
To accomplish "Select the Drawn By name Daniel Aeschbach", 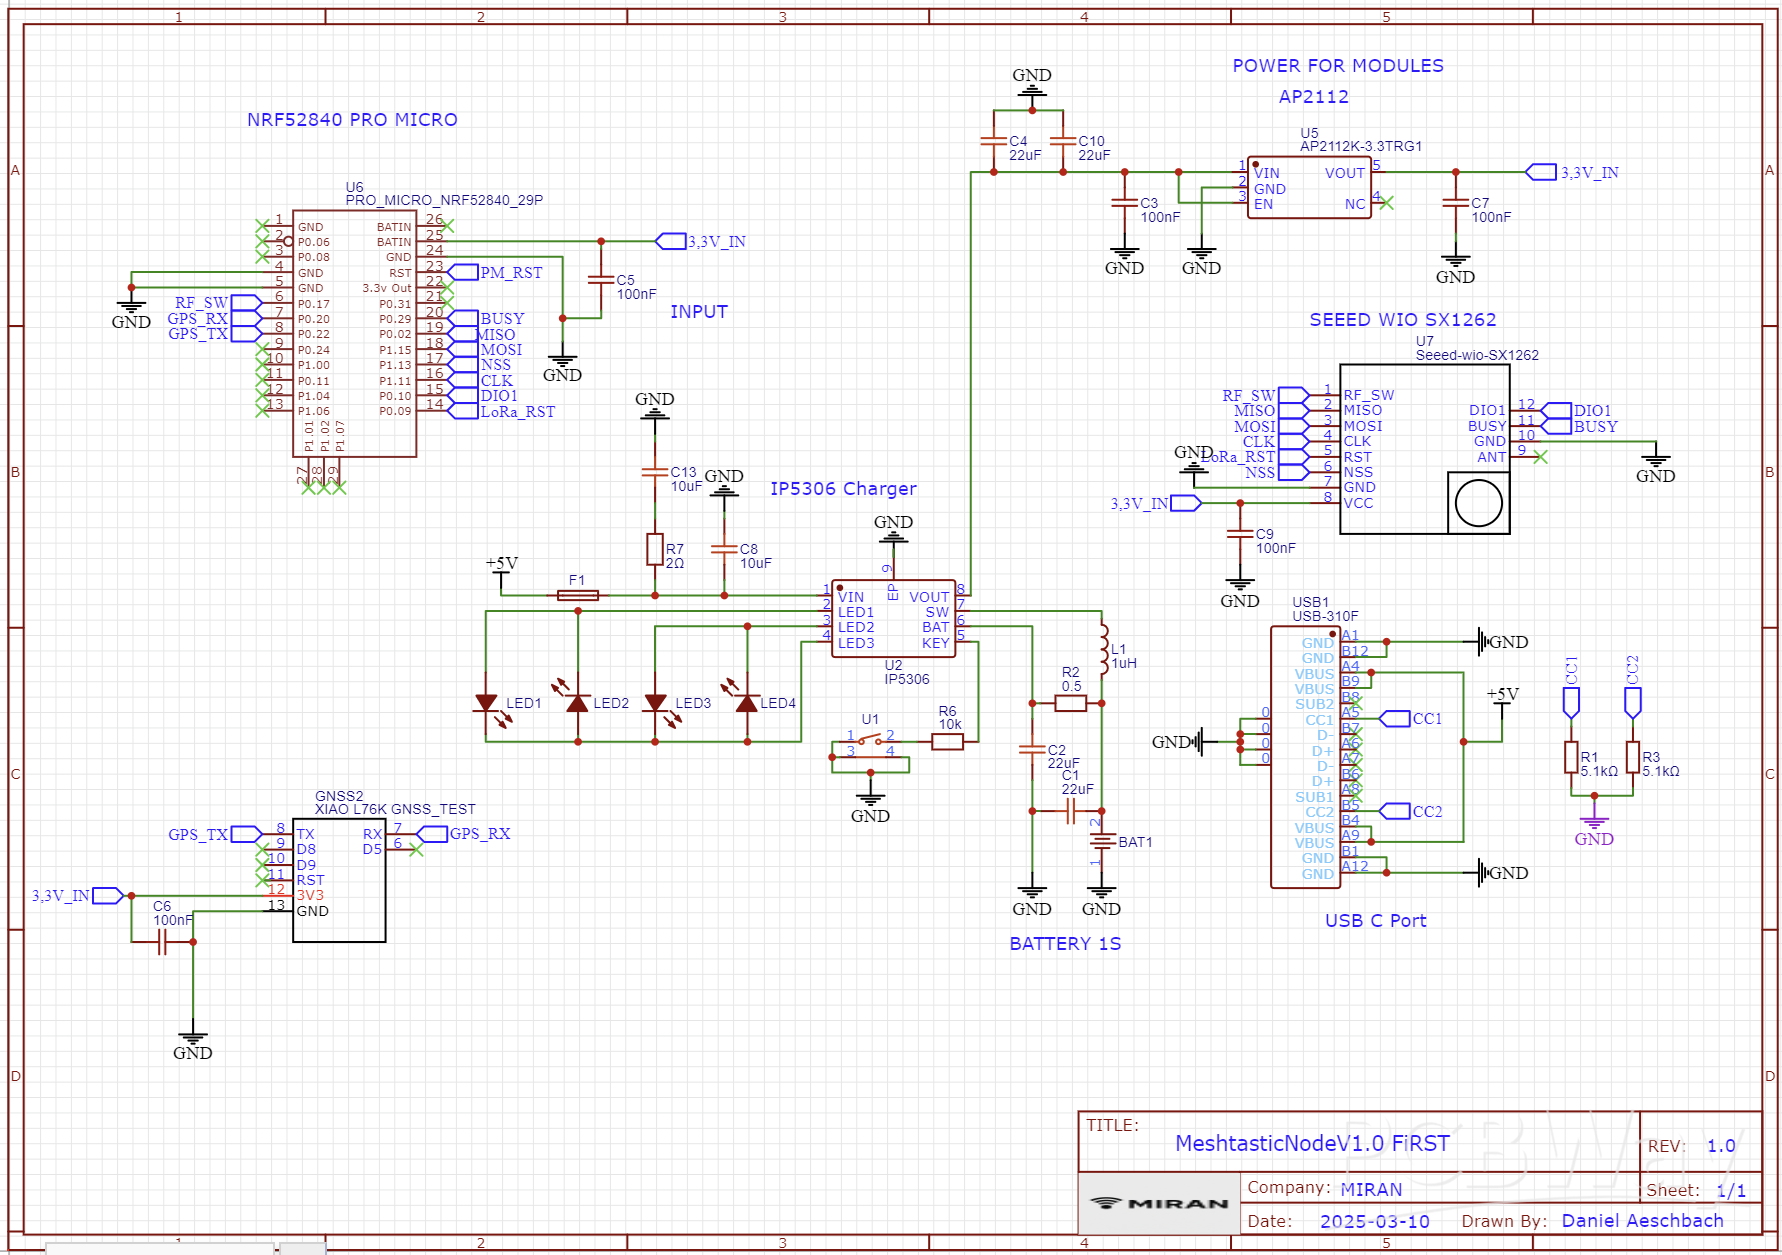I will (1642, 1221).
